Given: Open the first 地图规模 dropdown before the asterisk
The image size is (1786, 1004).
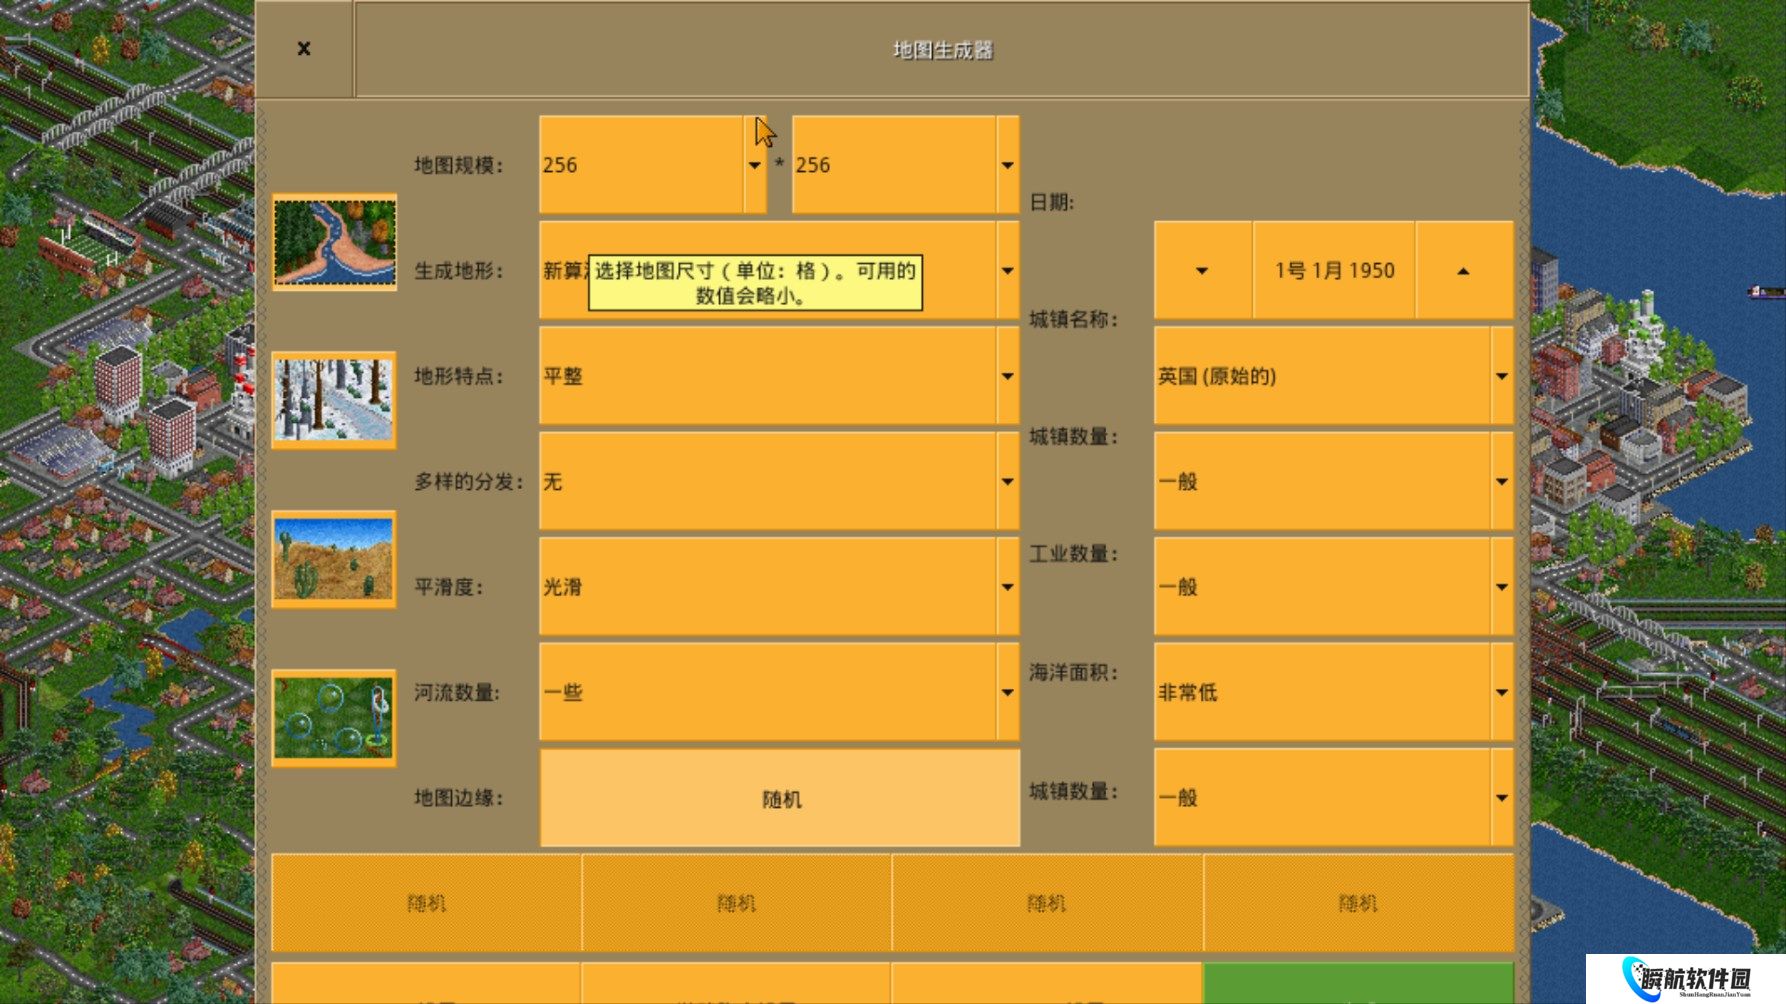Looking at the screenshot, I should (x=653, y=165).
